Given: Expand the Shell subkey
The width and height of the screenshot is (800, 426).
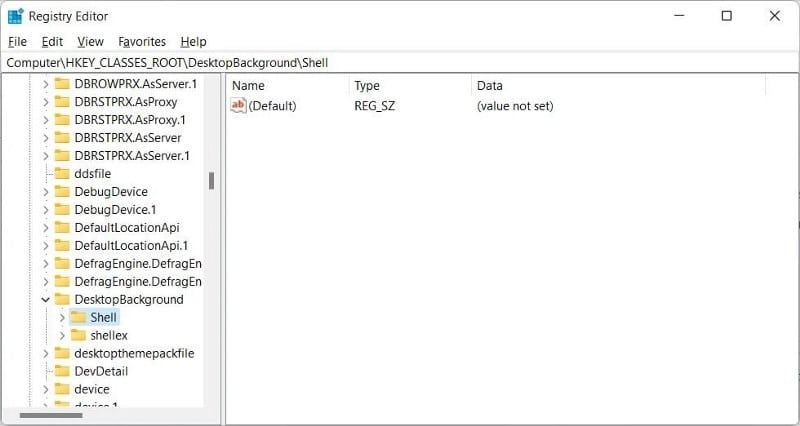Looking at the screenshot, I should click(62, 317).
